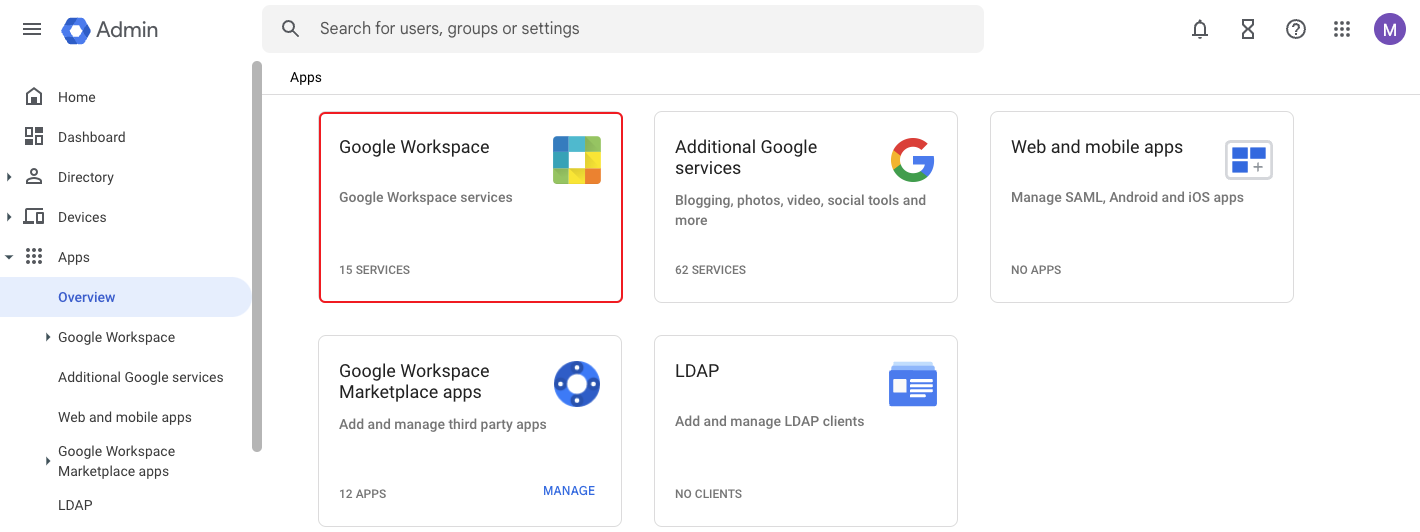Screen dimensions: 1420x532
Task: Click the LDAP card icon
Action: [x=912, y=384]
